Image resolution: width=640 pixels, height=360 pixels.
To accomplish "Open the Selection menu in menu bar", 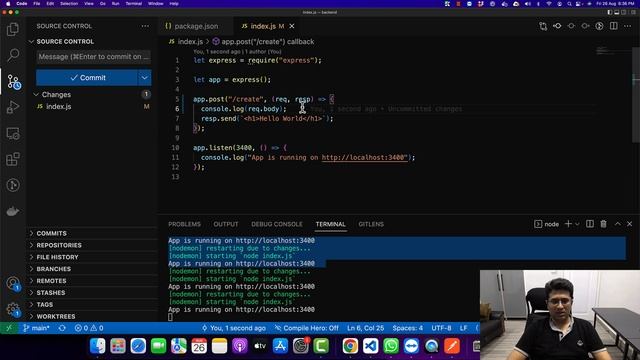I will coord(69,3).
